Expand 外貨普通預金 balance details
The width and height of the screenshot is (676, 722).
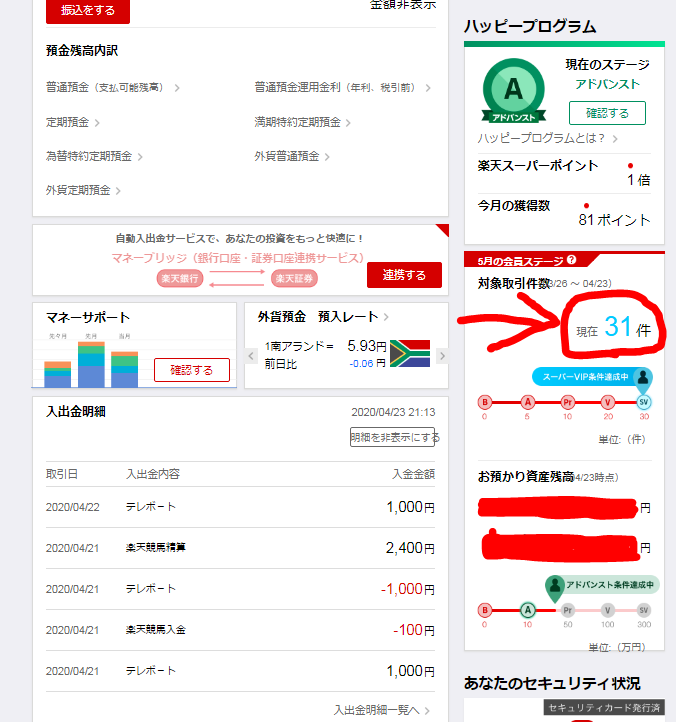click(x=292, y=157)
